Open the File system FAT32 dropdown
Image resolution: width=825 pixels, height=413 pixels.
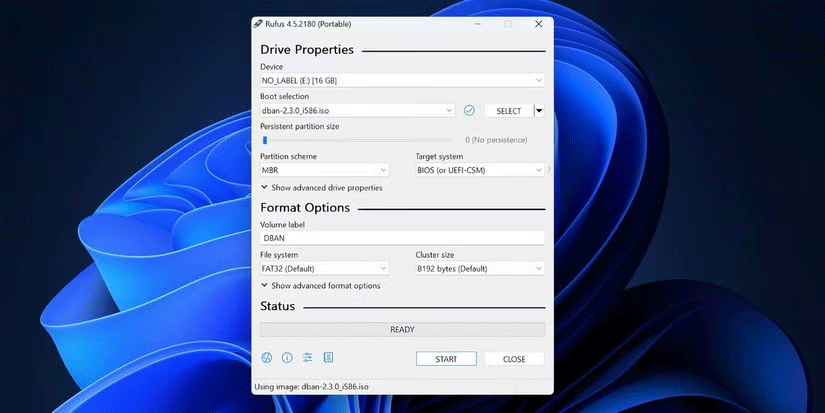click(x=324, y=268)
